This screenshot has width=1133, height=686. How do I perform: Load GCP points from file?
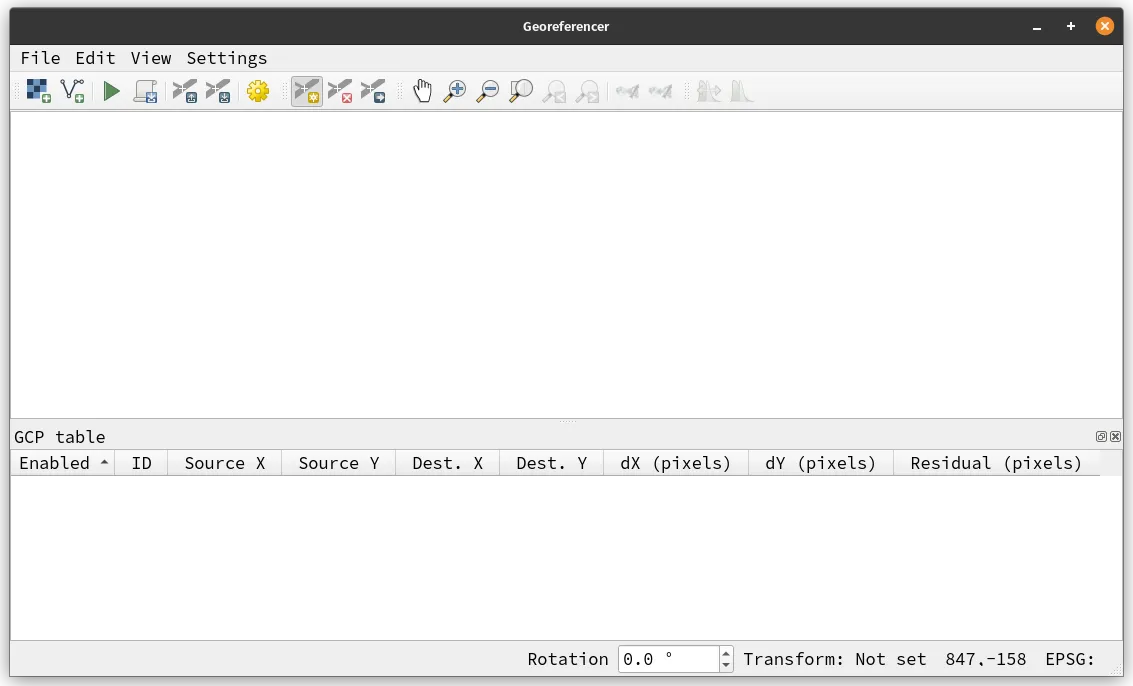tap(184, 90)
